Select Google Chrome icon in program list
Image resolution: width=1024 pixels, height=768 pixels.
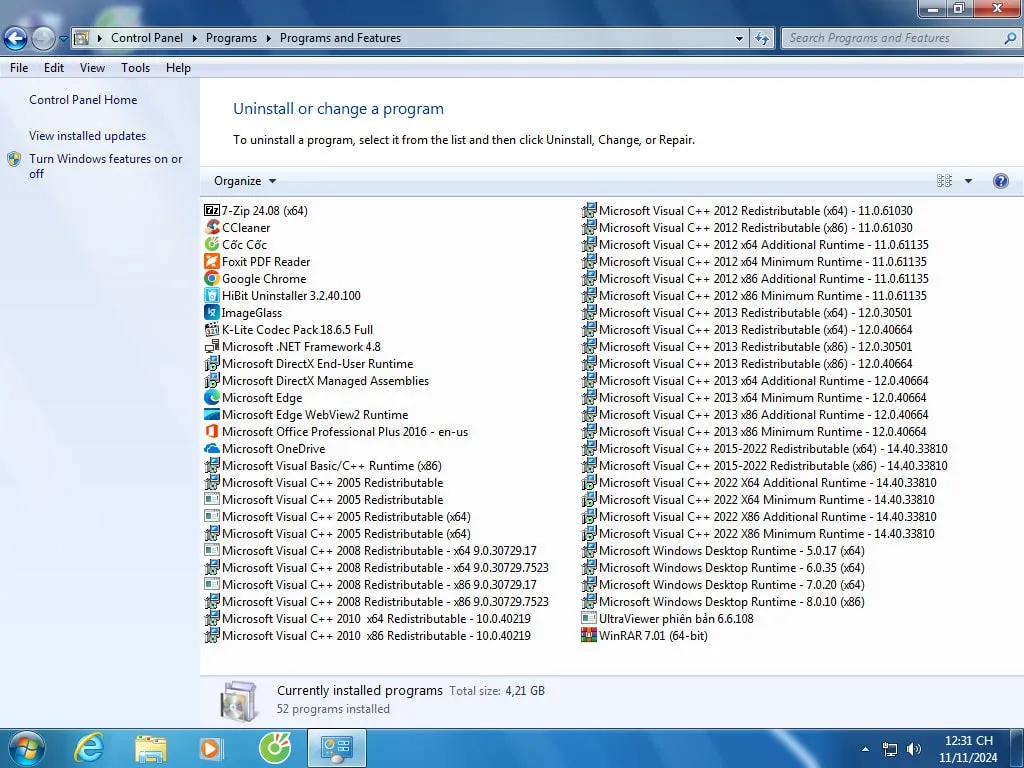tap(212, 279)
